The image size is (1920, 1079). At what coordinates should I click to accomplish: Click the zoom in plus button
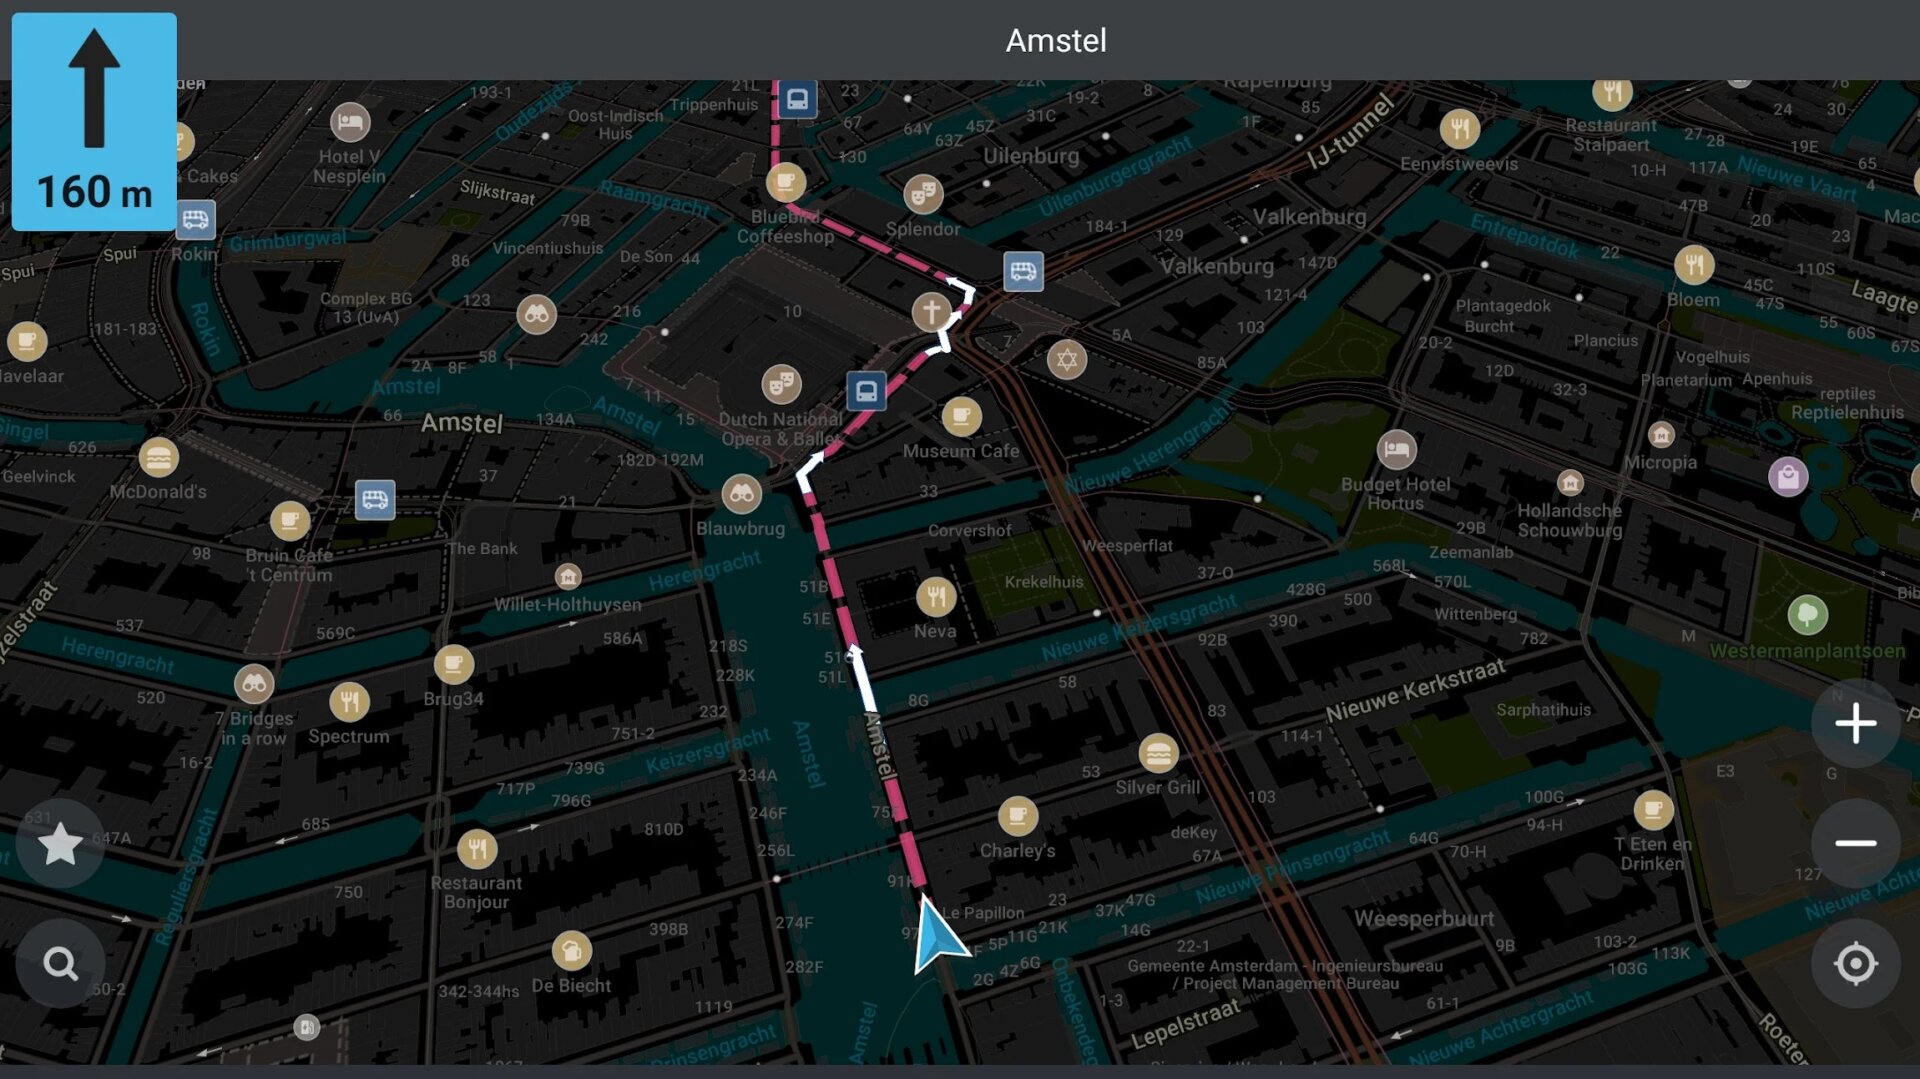pyautogui.click(x=1855, y=723)
